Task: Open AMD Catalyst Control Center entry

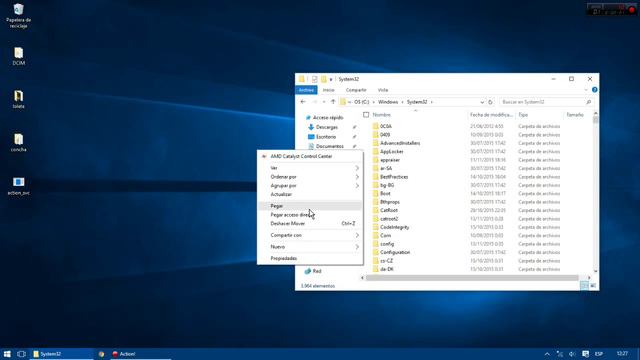Action: click(310, 156)
